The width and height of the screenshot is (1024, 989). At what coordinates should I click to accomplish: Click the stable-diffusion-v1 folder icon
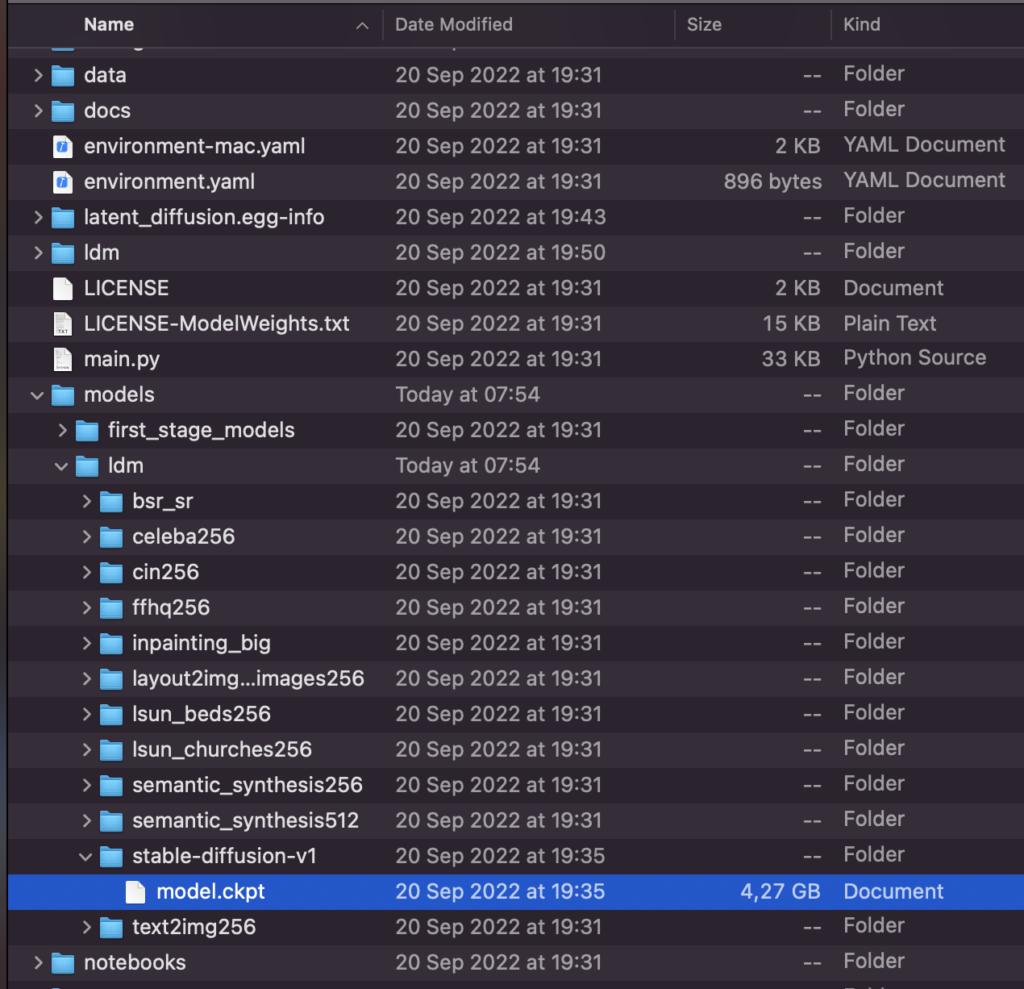tap(111, 856)
